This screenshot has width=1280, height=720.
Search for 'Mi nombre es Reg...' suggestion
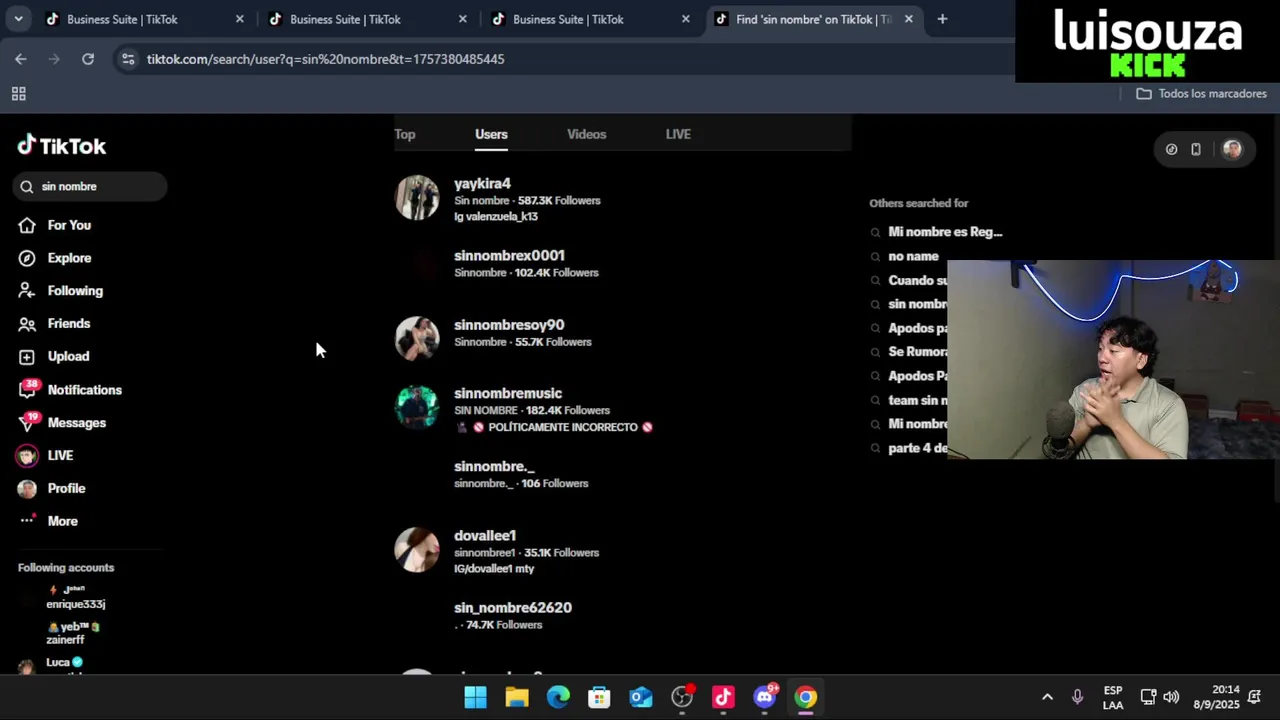pyautogui.click(x=945, y=232)
